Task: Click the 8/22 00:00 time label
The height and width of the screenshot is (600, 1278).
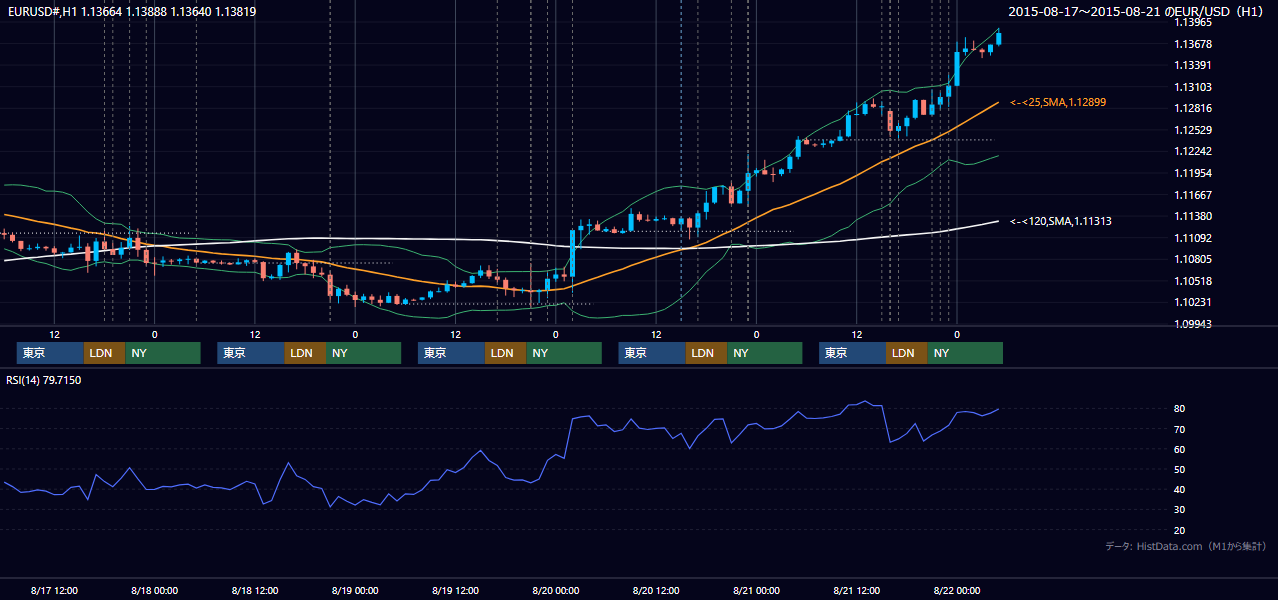Action: point(957,590)
